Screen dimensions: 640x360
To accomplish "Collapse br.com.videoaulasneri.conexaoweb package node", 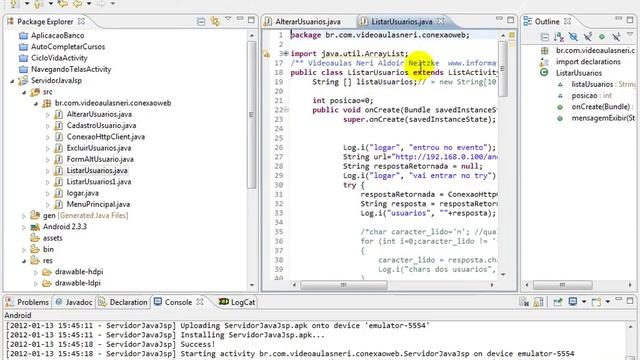I will point(36,104).
